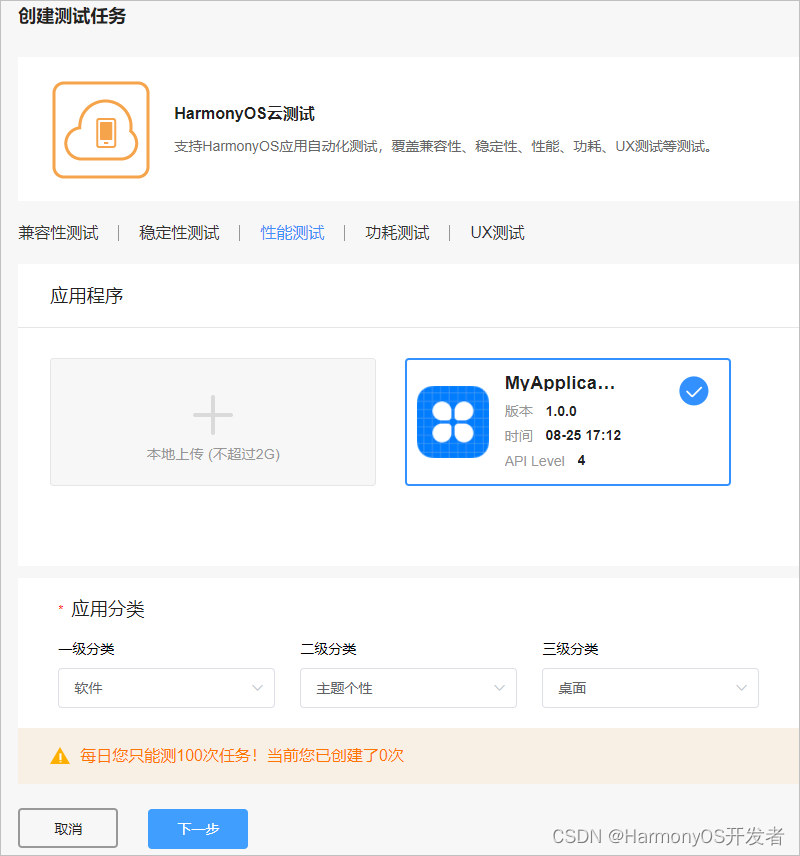Viewport: 800px width, 856px height.
Task: Click the plus icon for local upload
Action: (x=213, y=415)
